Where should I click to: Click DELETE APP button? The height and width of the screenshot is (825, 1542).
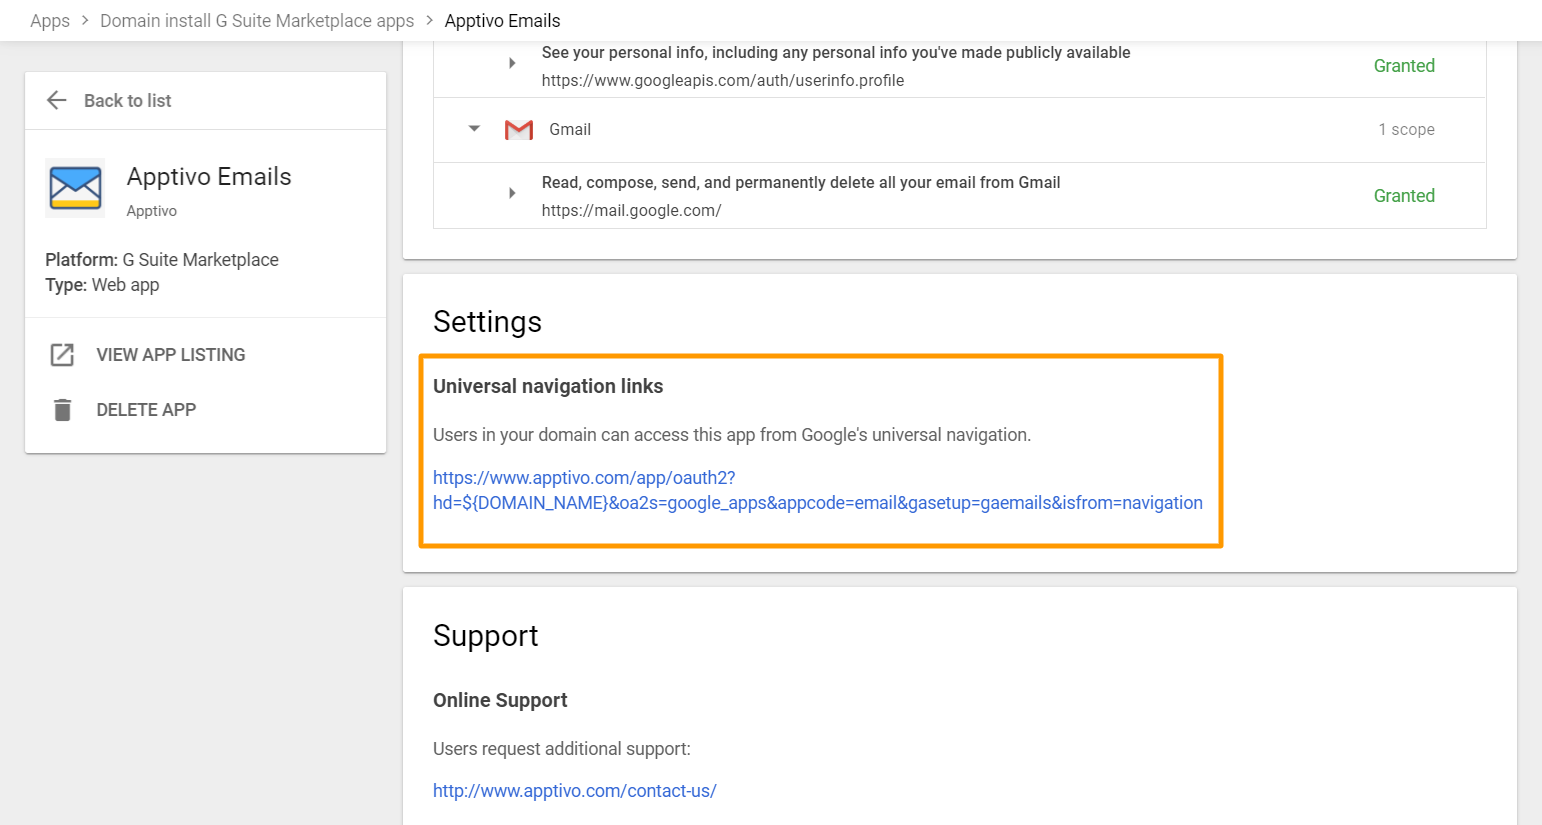tap(146, 410)
